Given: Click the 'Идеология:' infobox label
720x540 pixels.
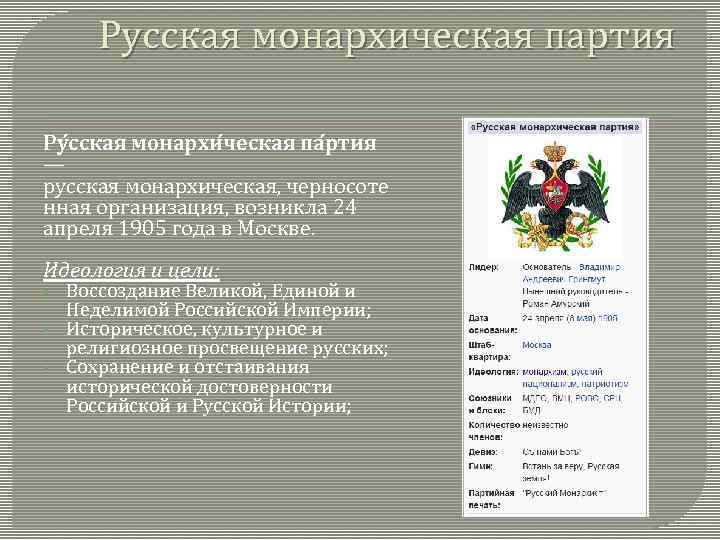Looking at the screenshot, I should 493,371.
